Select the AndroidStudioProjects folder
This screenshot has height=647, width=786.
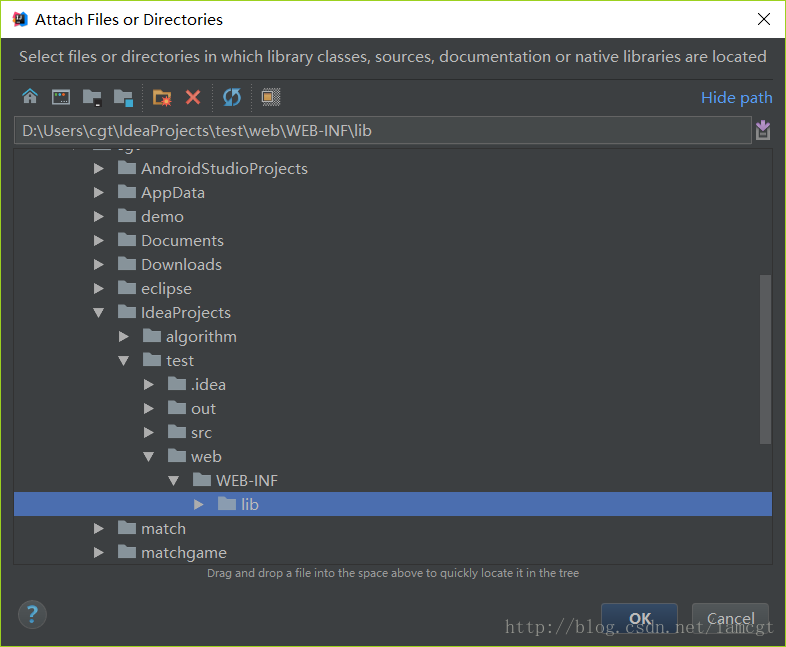(x=213, y=169)
